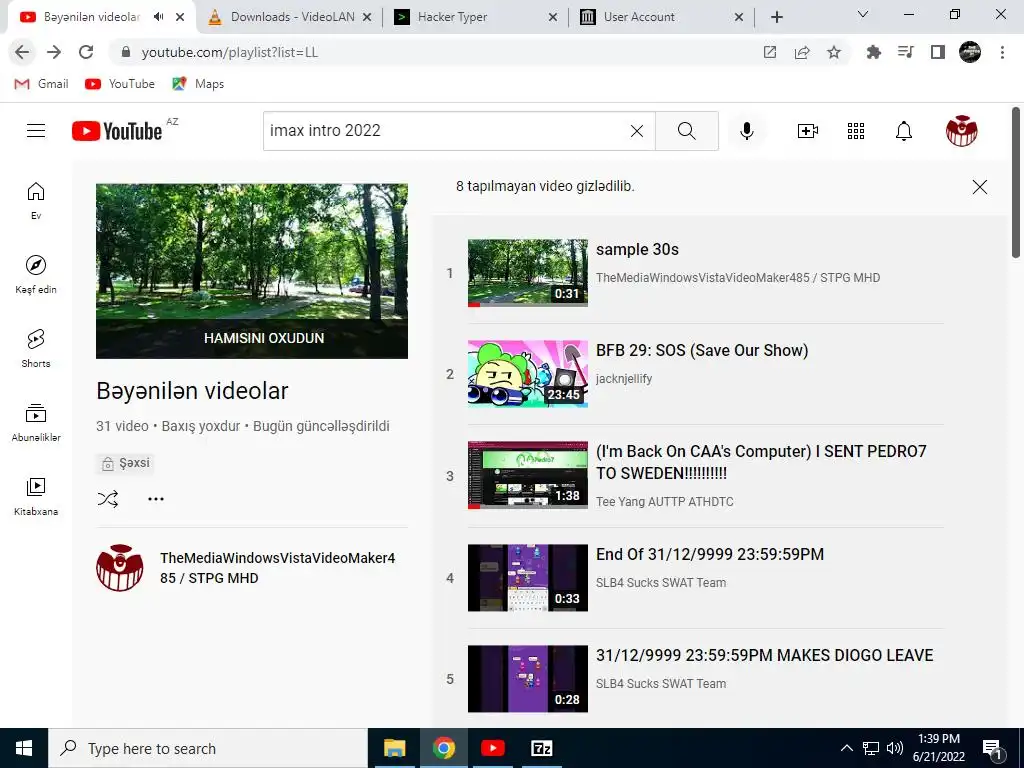Dismiss the hidden videos notice
The height and width of the screenshot is (768, 1024).
(x=980, y=187)
